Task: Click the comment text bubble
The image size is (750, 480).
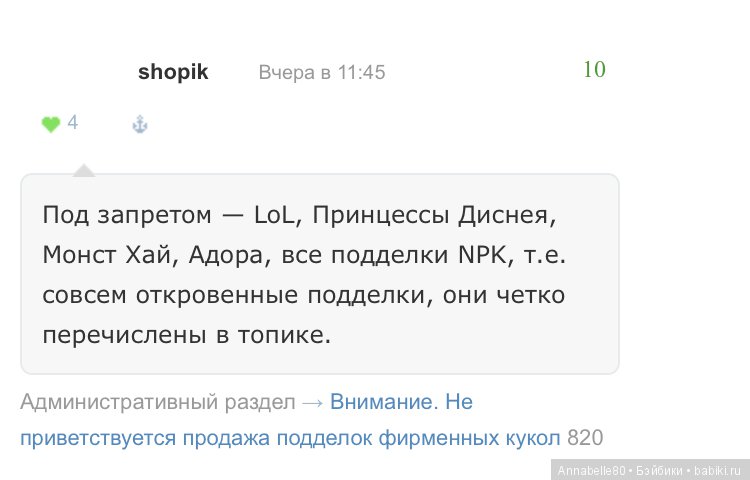Action: coord(320,274)
